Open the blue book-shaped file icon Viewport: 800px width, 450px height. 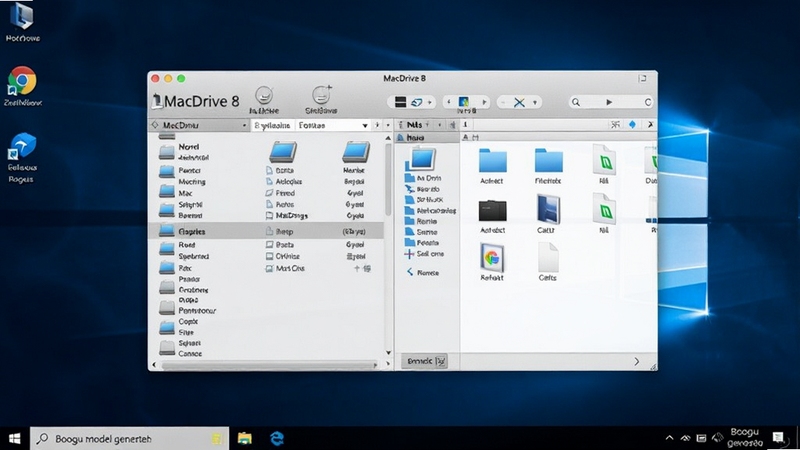click(548, 209)
